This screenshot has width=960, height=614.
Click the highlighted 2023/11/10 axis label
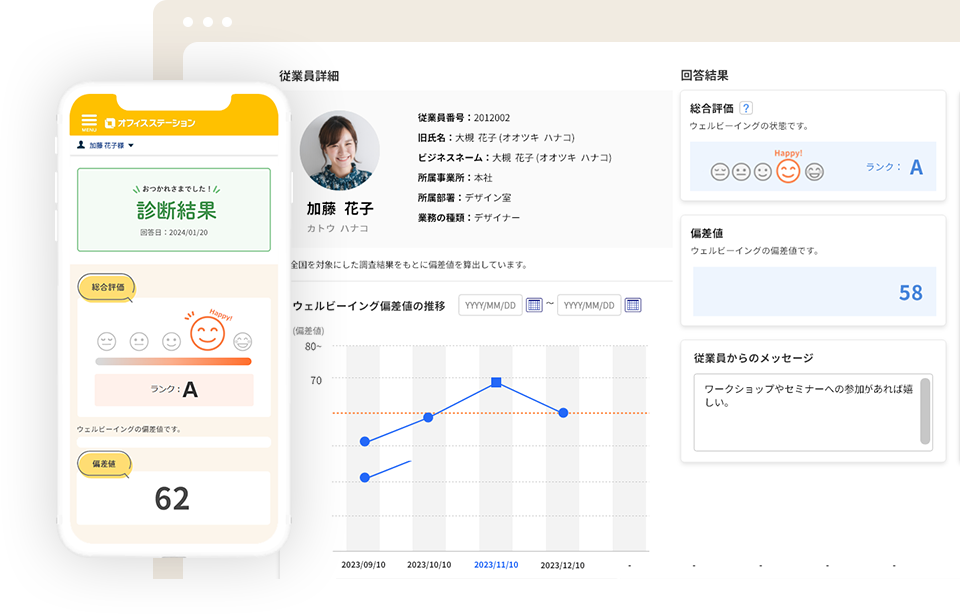tap(496, 565)
